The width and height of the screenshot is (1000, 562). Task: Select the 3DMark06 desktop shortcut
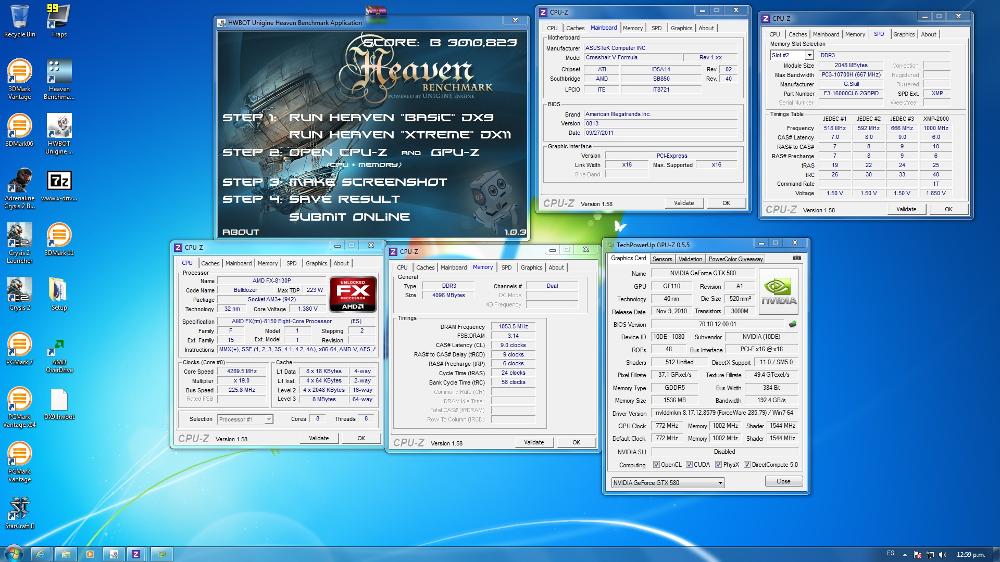[19, 130]
